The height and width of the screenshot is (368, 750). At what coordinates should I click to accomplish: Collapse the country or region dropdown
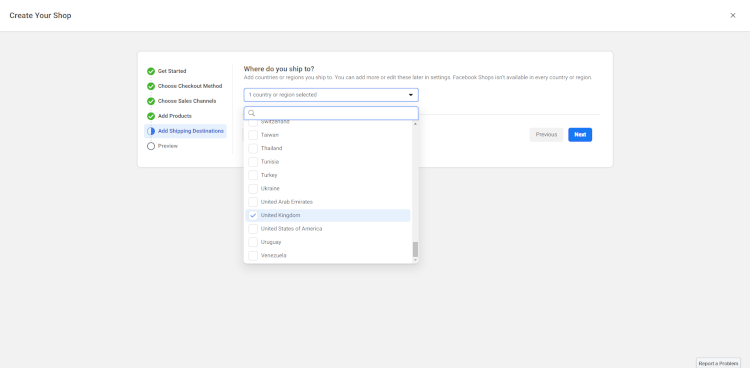[331, 95]
